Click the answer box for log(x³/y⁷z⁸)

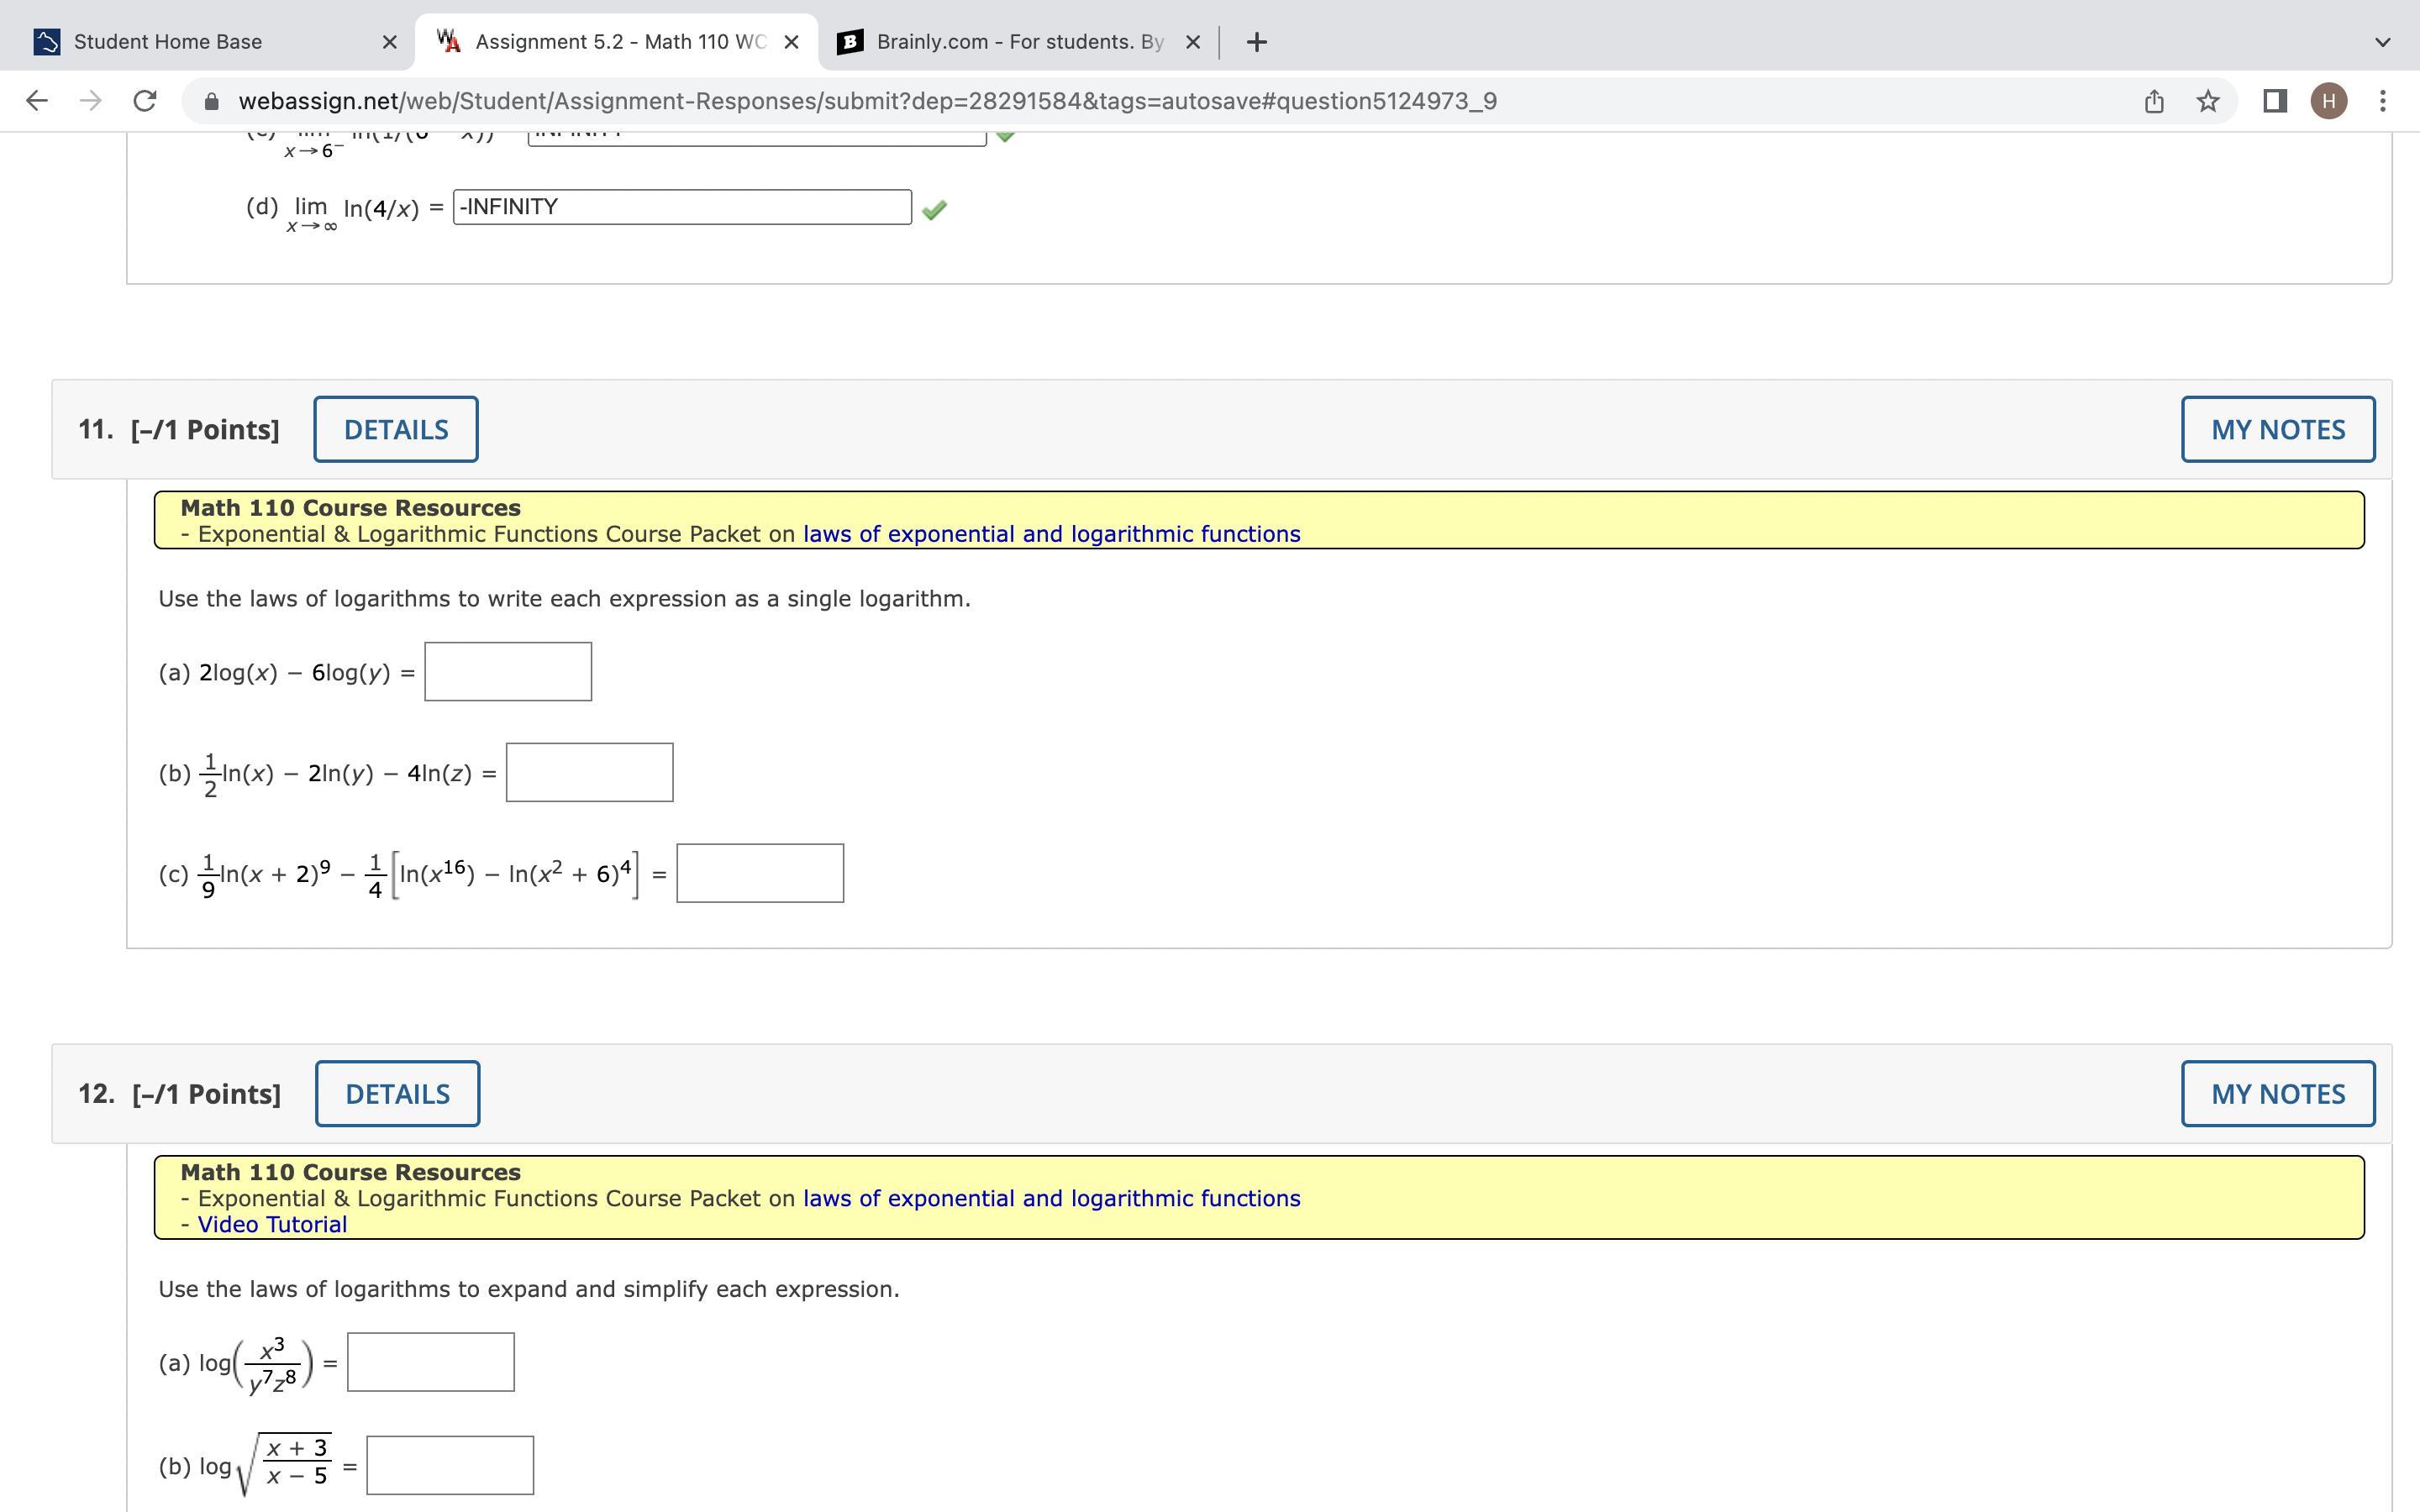[431, 1362]
